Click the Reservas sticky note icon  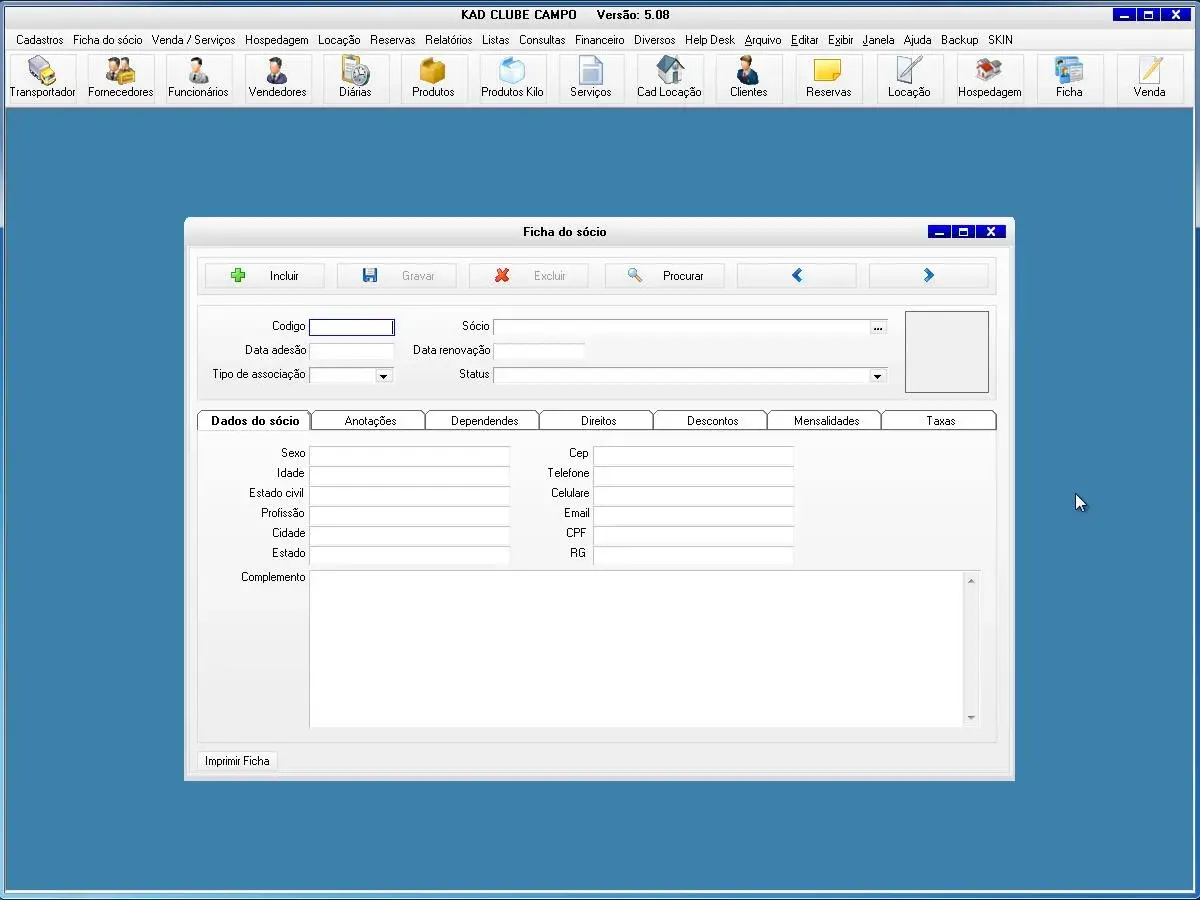tap(828, 78)
